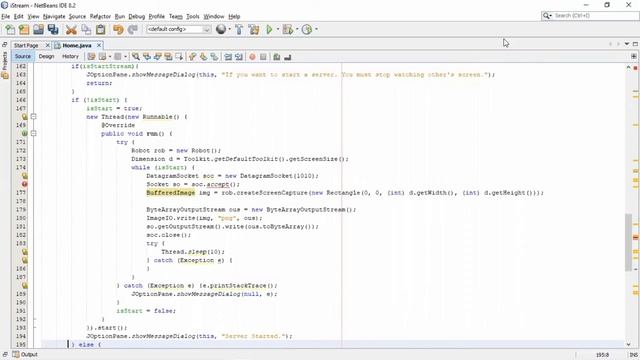Open the Tools menu

point(193,16)
